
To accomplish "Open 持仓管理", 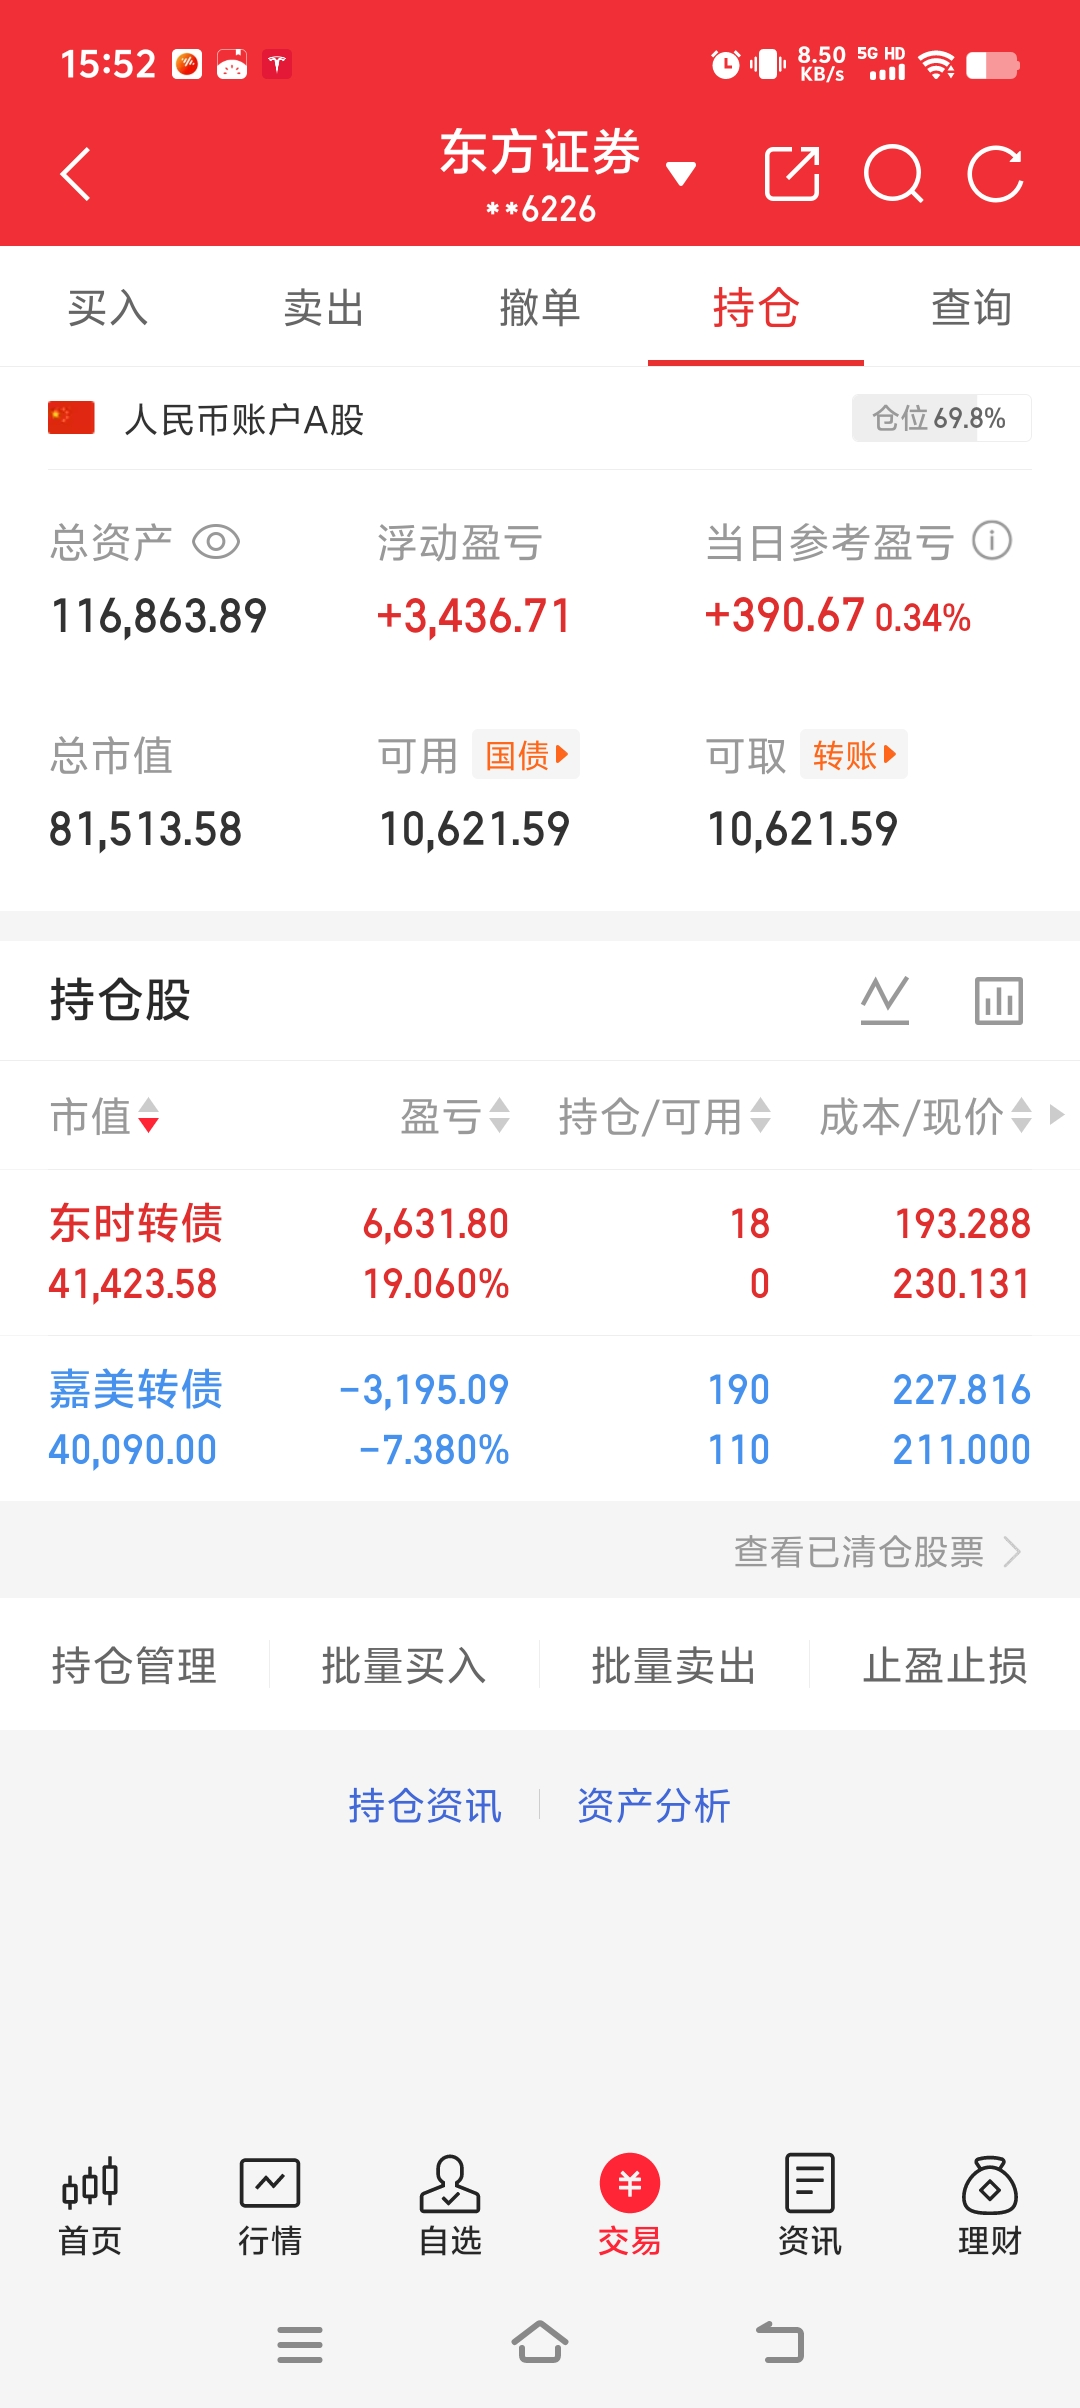I will click(134, 1666).
